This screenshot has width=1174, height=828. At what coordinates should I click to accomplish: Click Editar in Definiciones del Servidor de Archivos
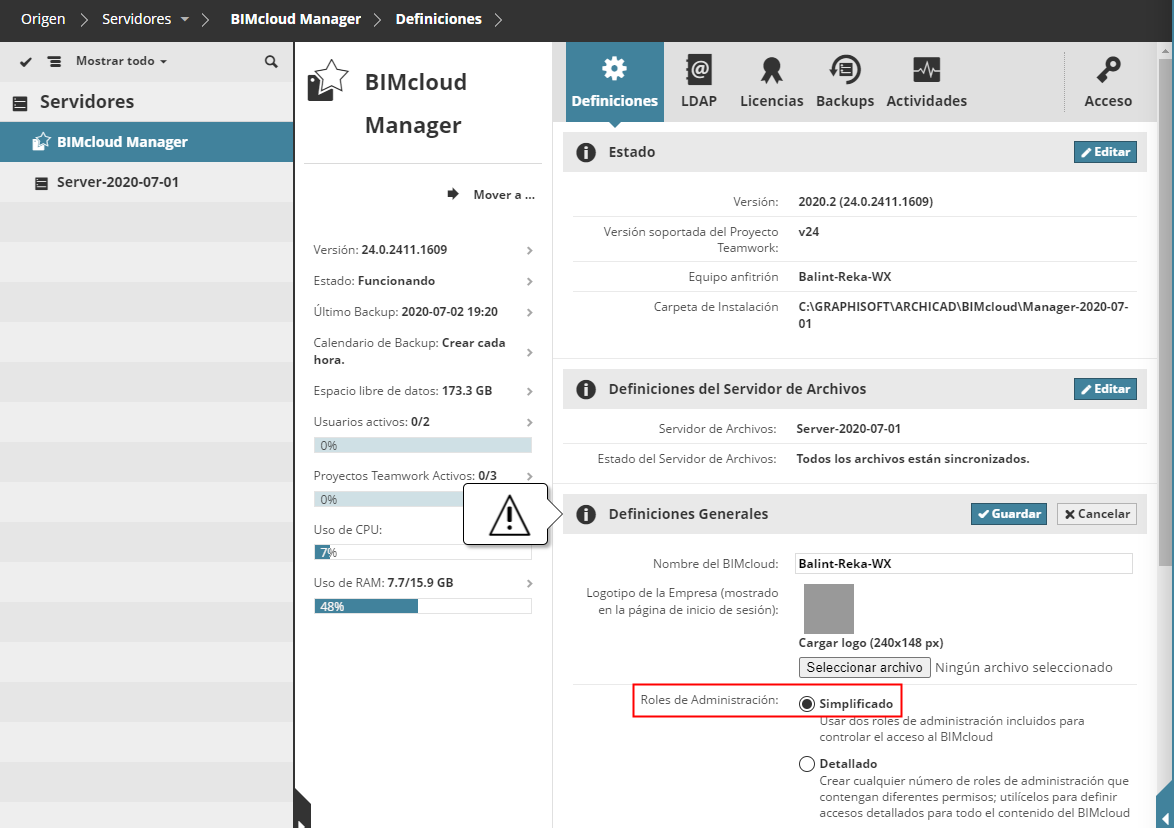click(1105, 389)
